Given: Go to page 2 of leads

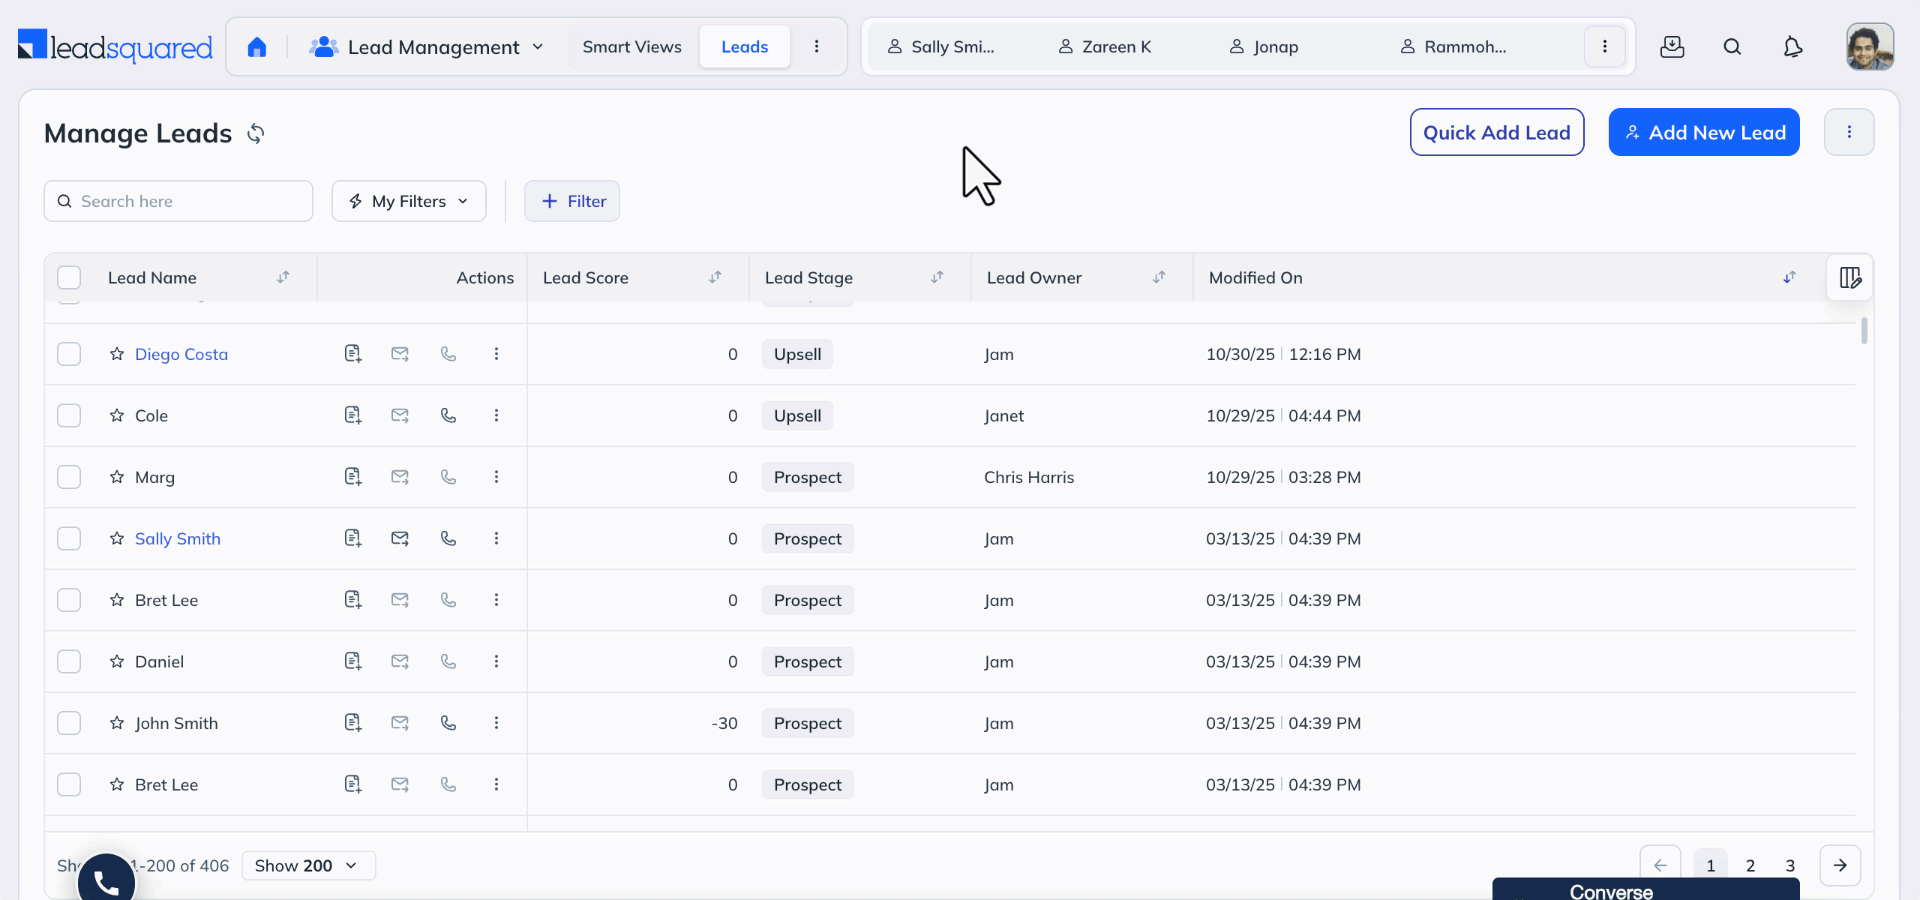Looking at the screenshot, I should click(x=1750, y=866).
